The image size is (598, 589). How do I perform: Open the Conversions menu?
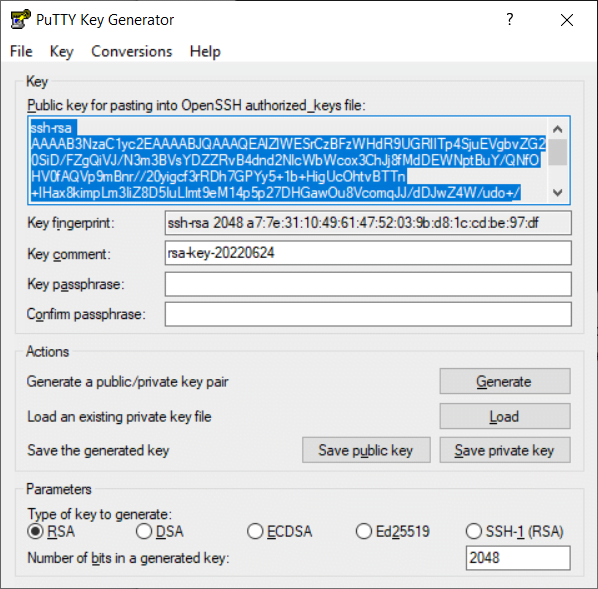tap(132, 51)
